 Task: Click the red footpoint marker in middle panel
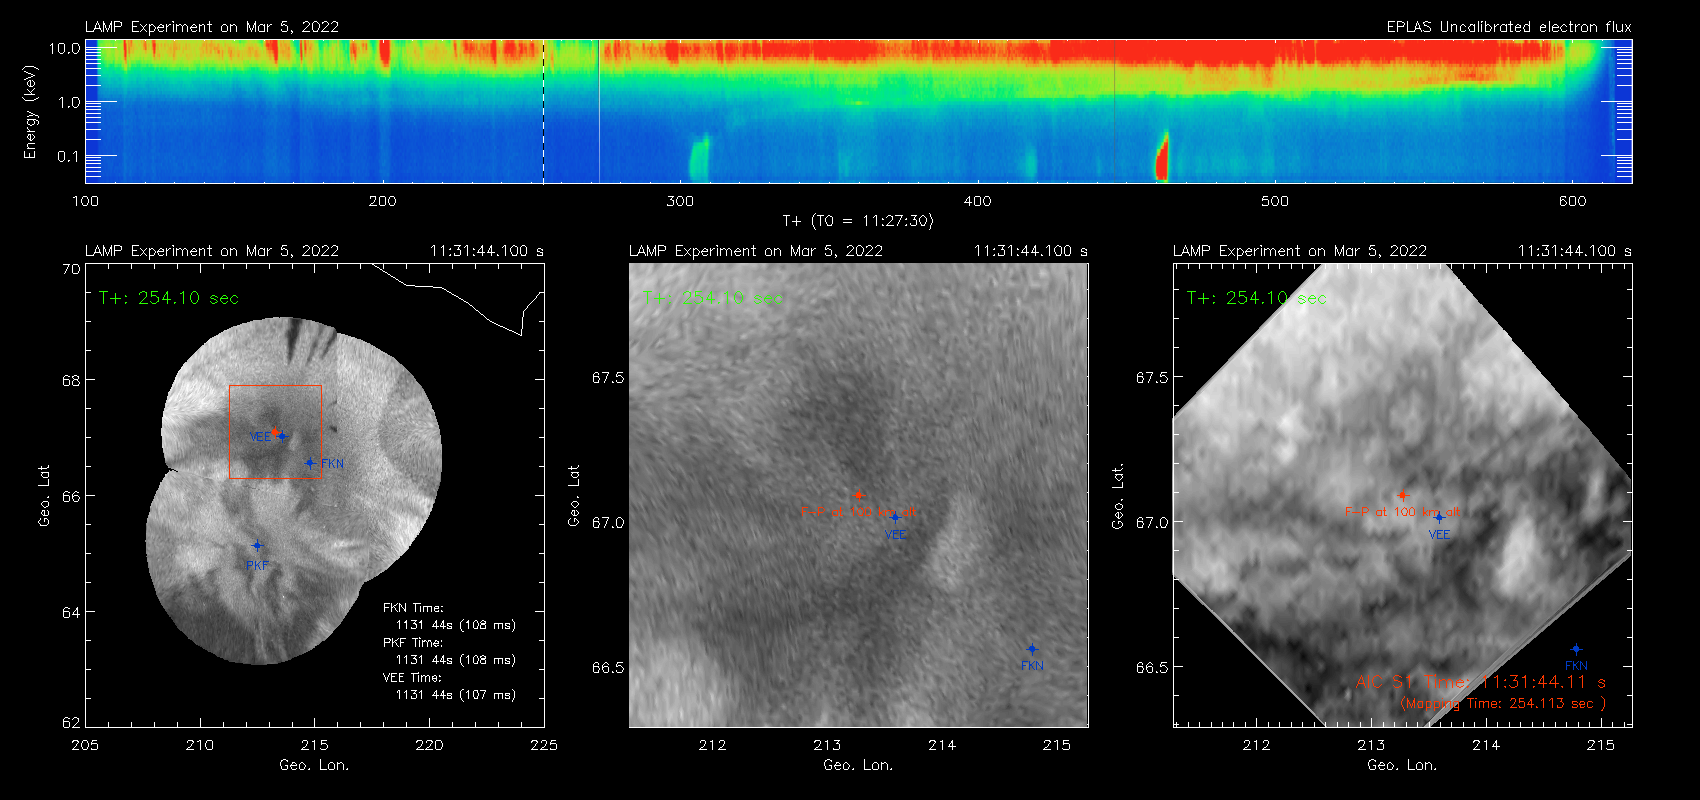(x=858, y=495)
